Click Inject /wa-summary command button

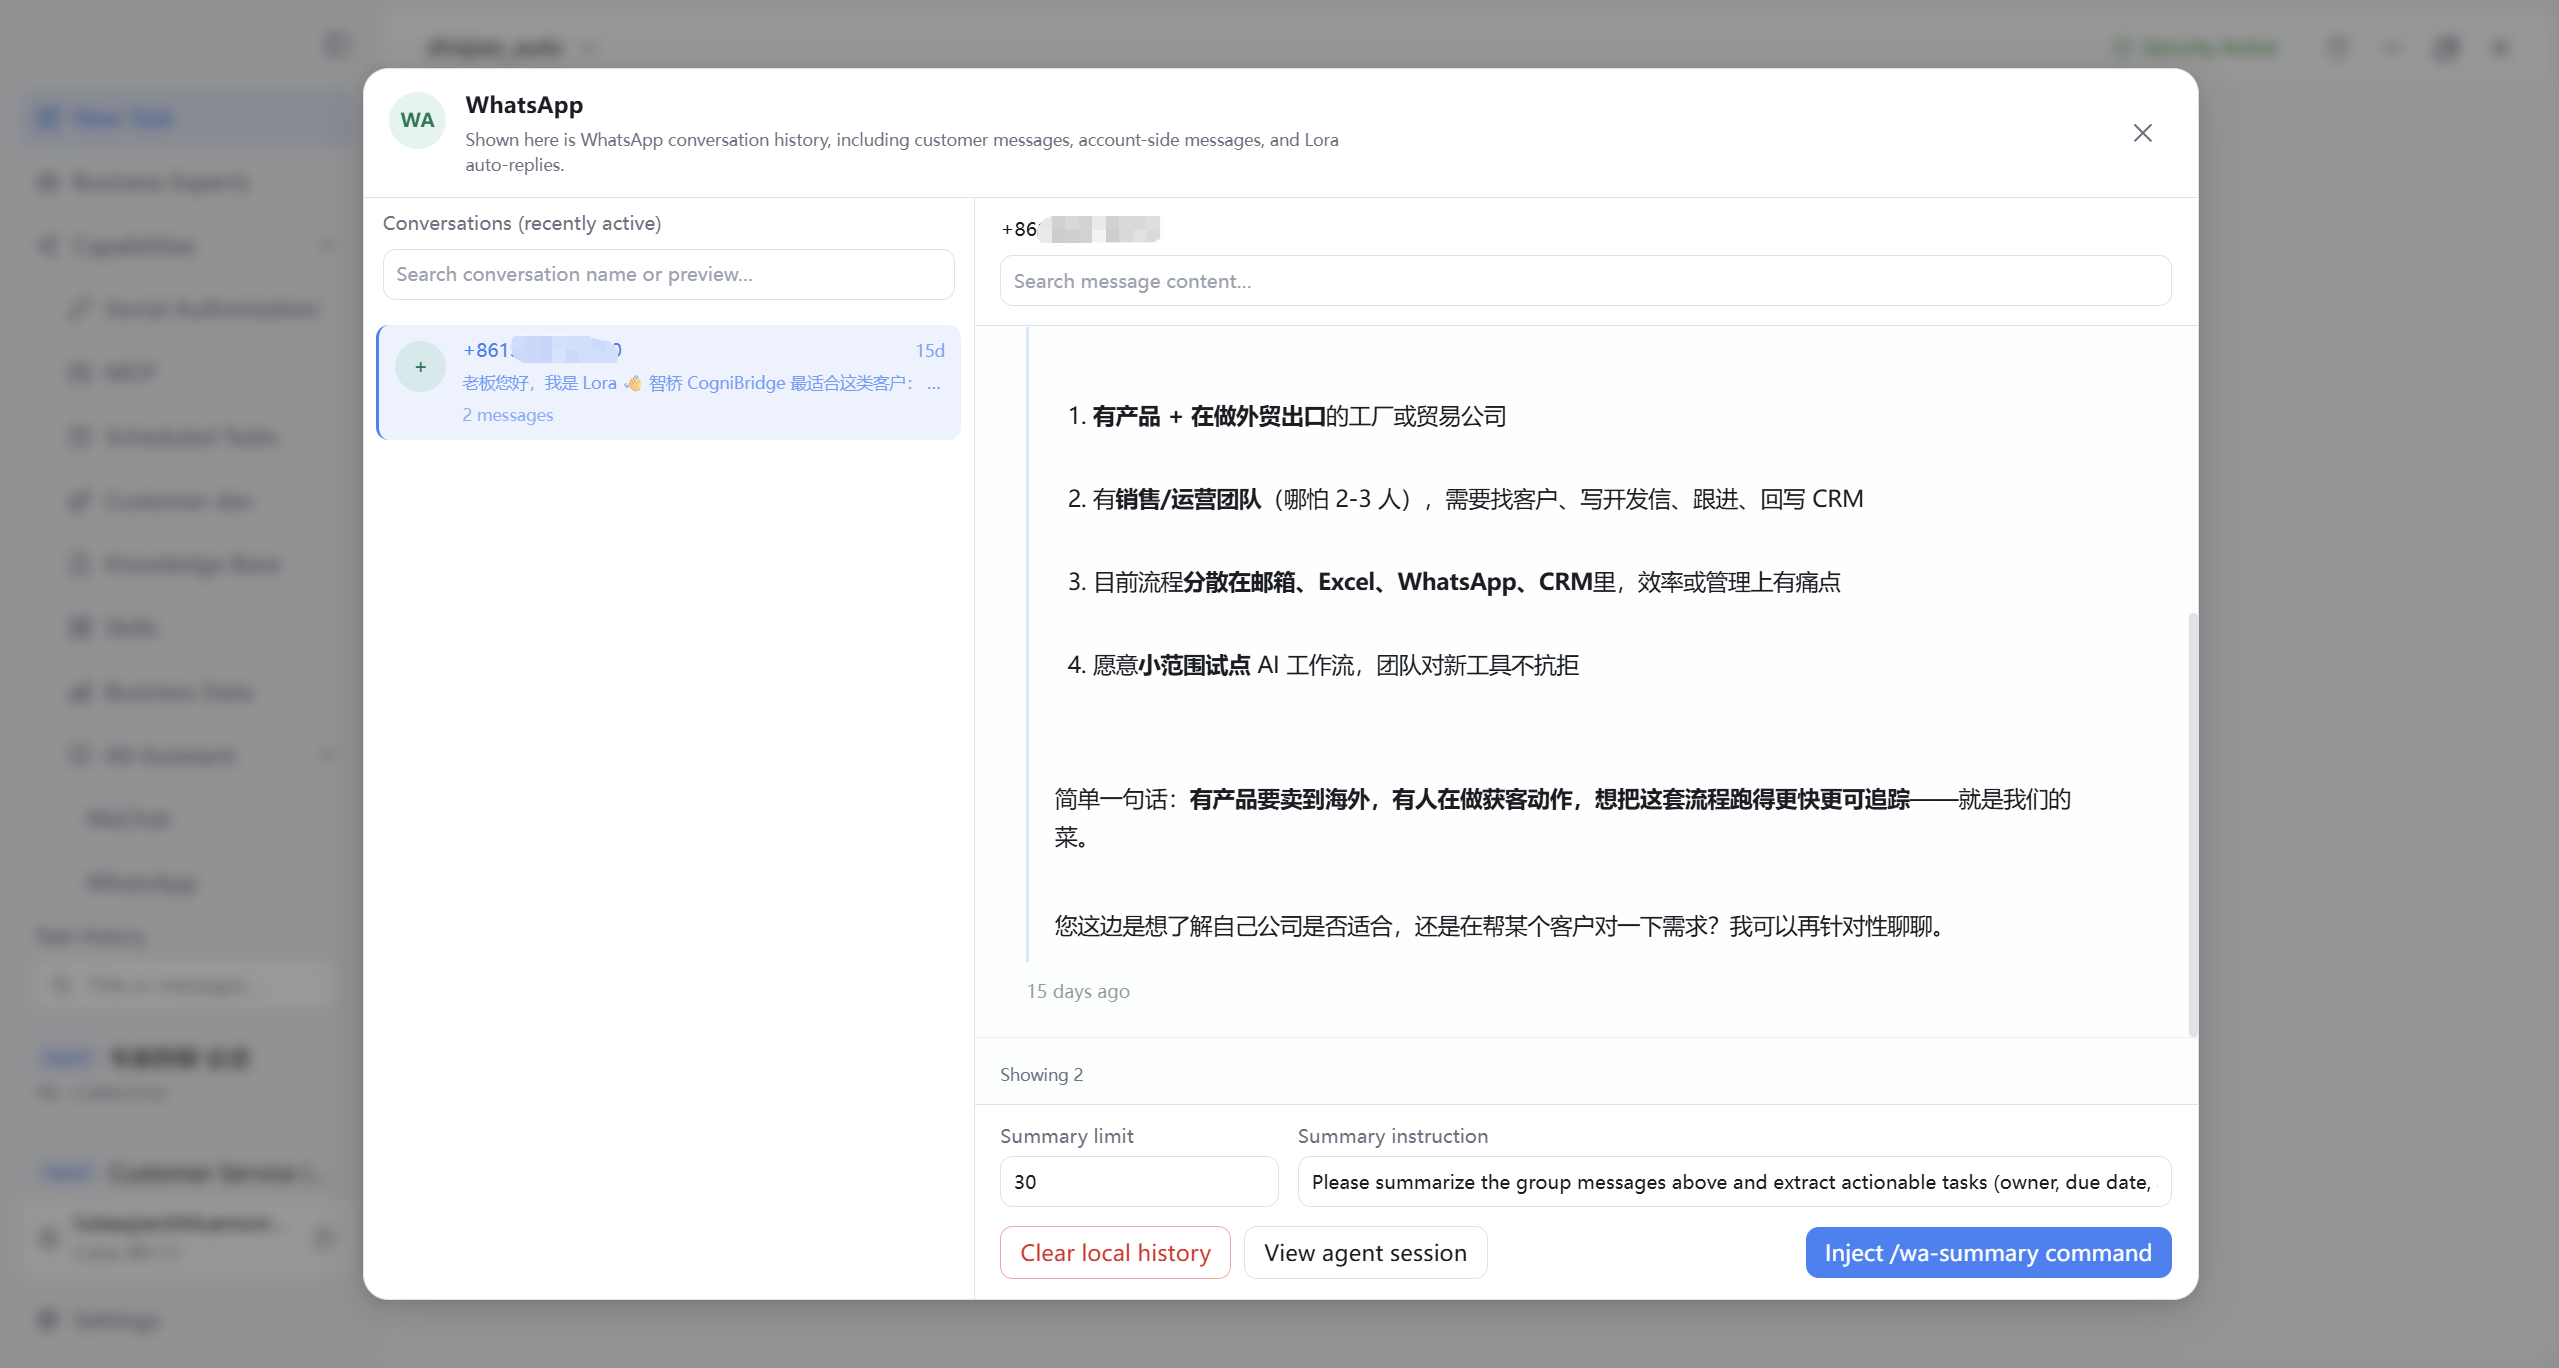click(x=1988, y=1252)
